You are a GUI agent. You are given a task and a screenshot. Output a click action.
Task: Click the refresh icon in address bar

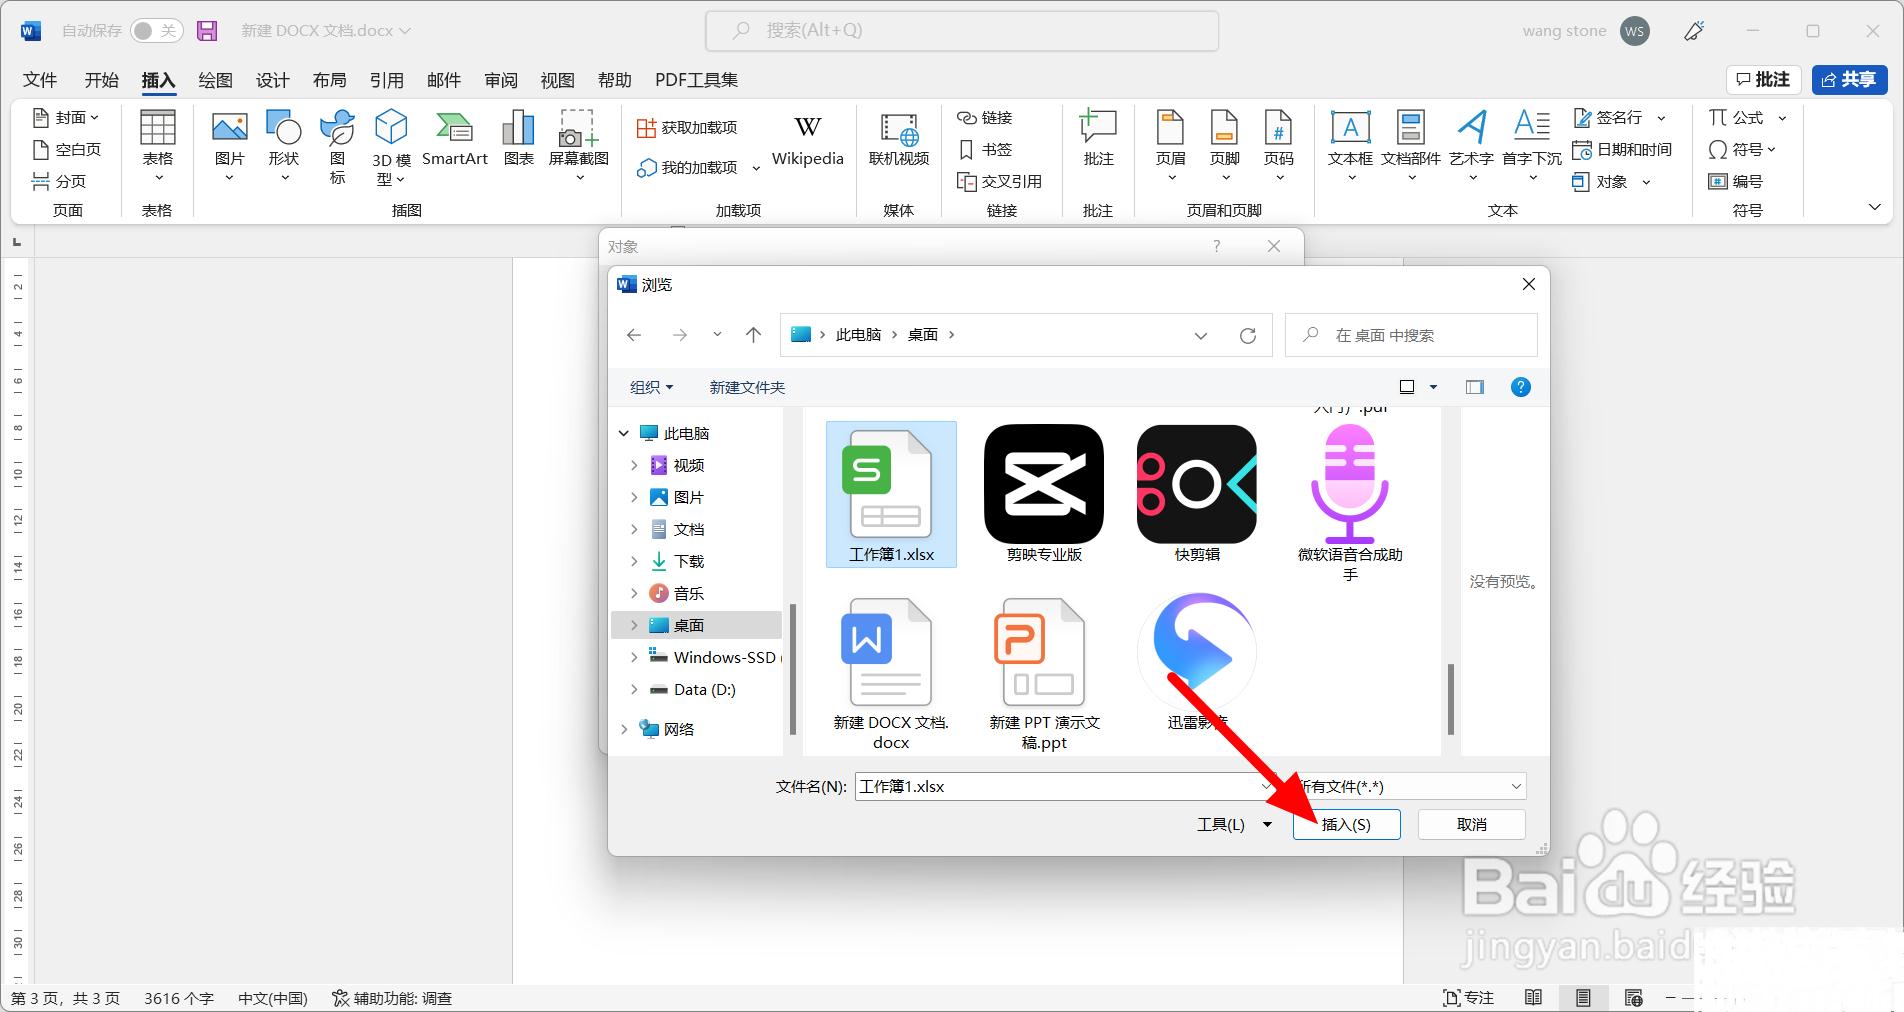[1247, 336]
